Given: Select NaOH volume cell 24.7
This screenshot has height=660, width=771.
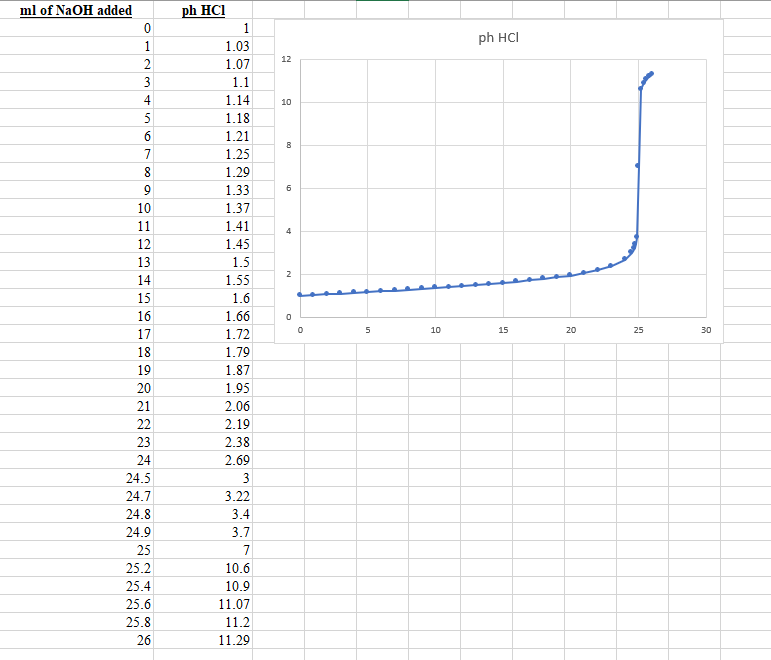Looking at the screenshot, I should click(x=76, y=496).
